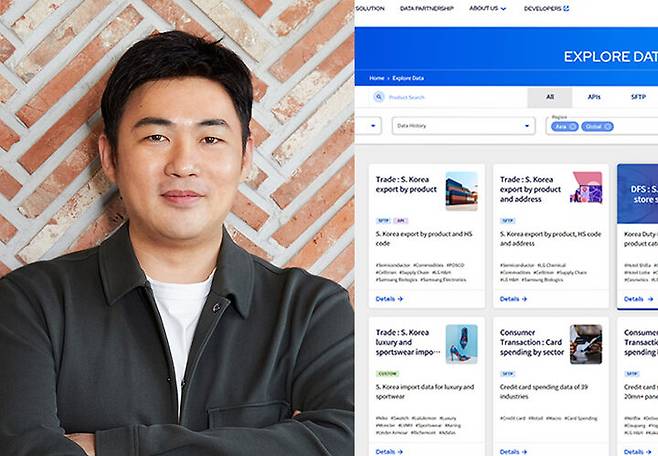Open Details on the DFS card

pyautogui.click(x=638, y=299)
